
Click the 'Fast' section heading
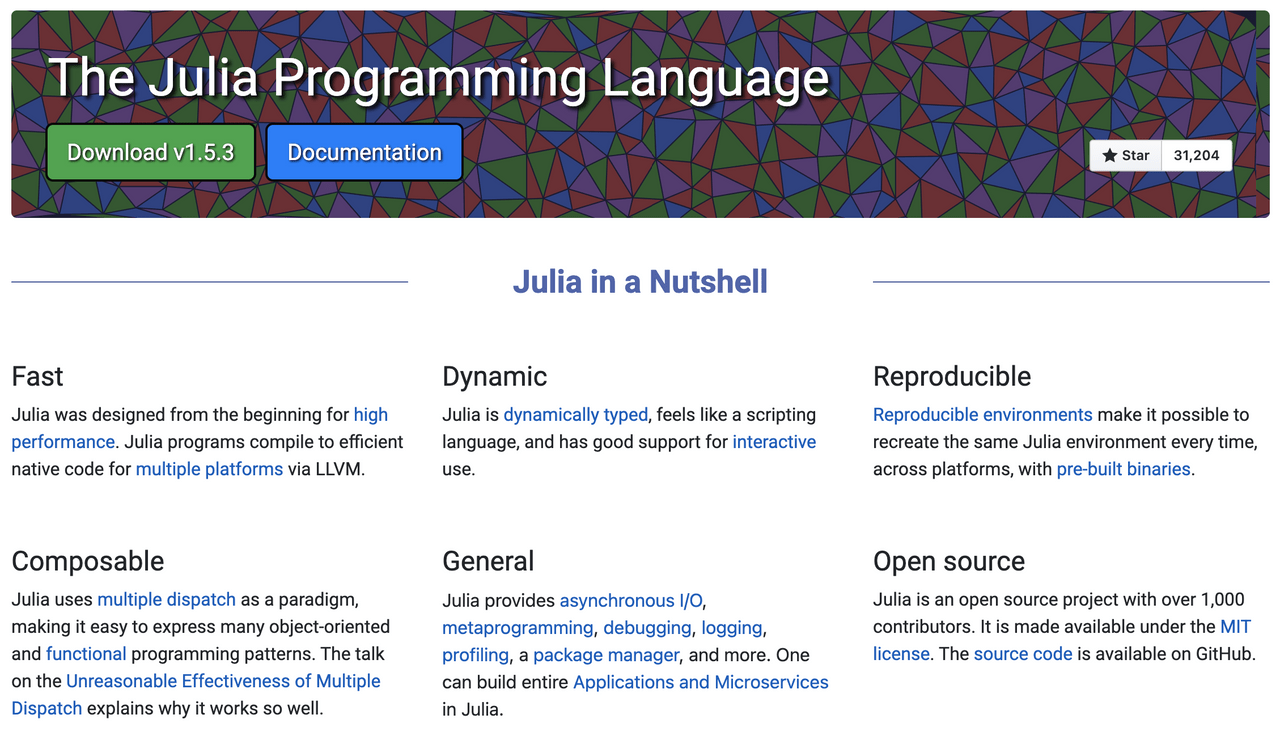click(x=37, y=376)
